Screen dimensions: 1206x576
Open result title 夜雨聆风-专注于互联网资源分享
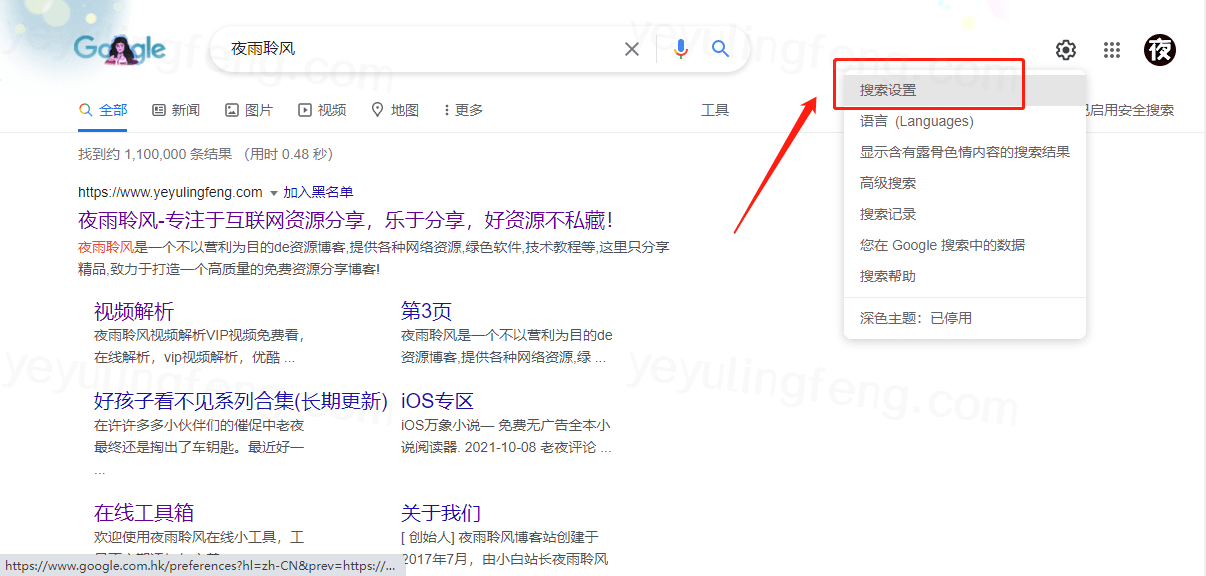345,220
